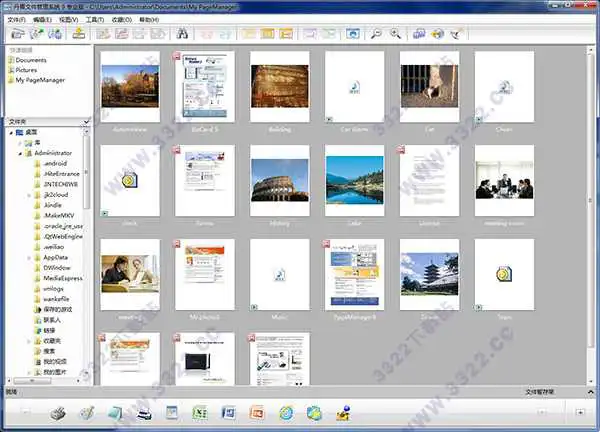The image size is (600, 432).
Task: Send to Excel using bottom bar icon
Action: pos(200,413)
